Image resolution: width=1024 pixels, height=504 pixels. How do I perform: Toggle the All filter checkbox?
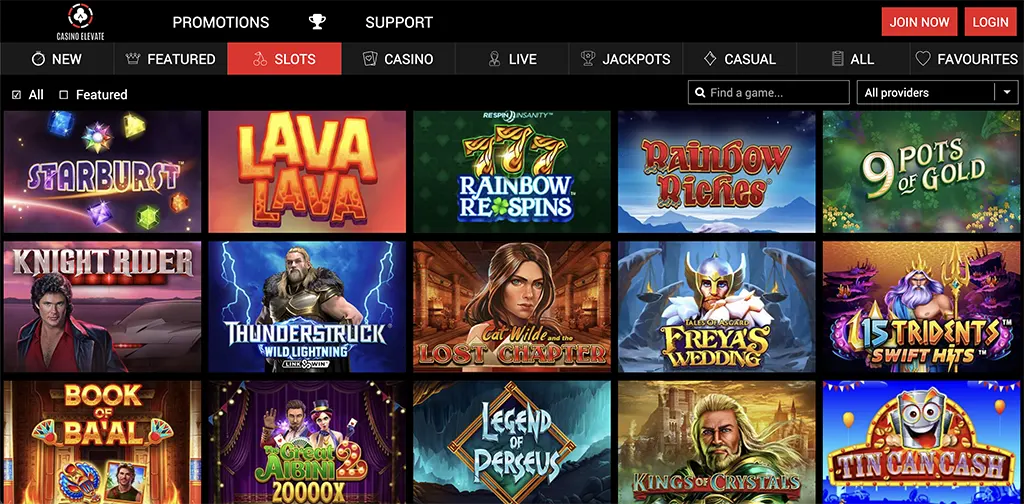click(16, 95)
